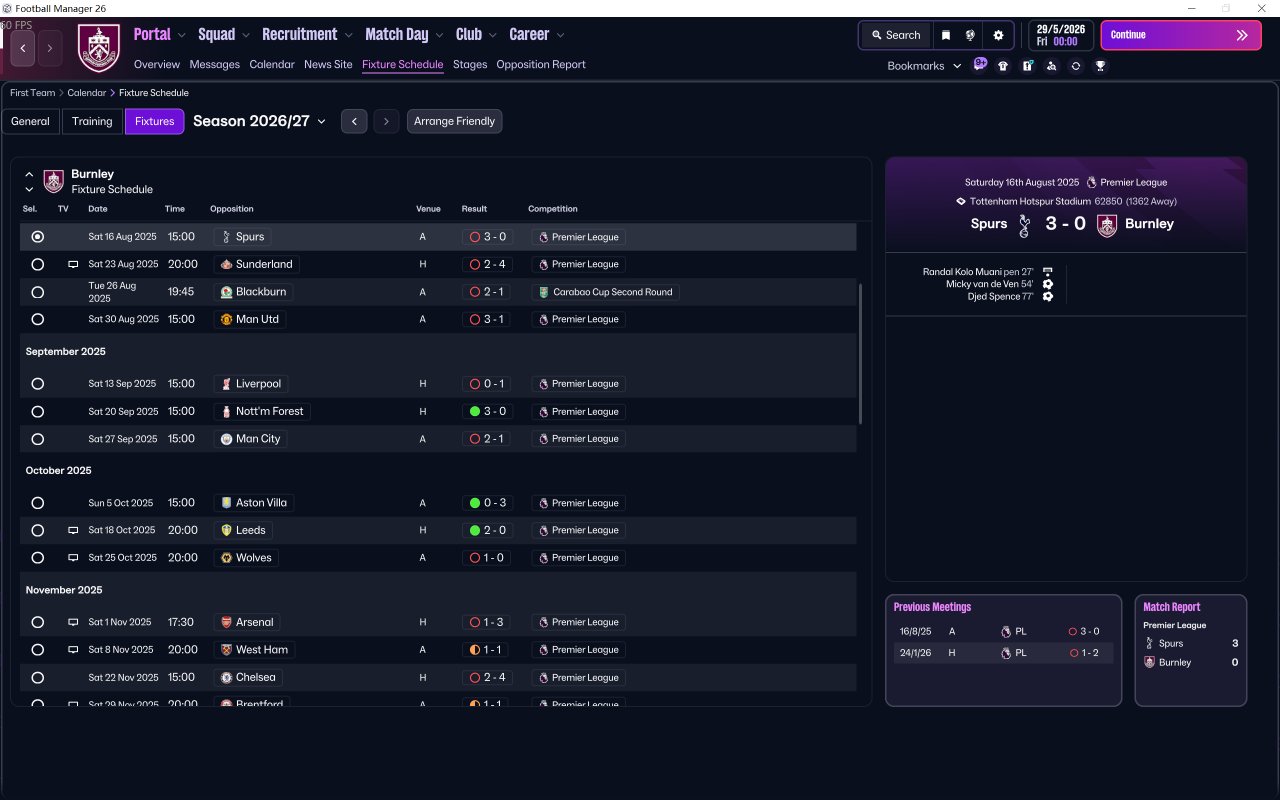Click the 29/5/2026 date and time box
Screen dimensions: 1280x800
pos(1061,35)
